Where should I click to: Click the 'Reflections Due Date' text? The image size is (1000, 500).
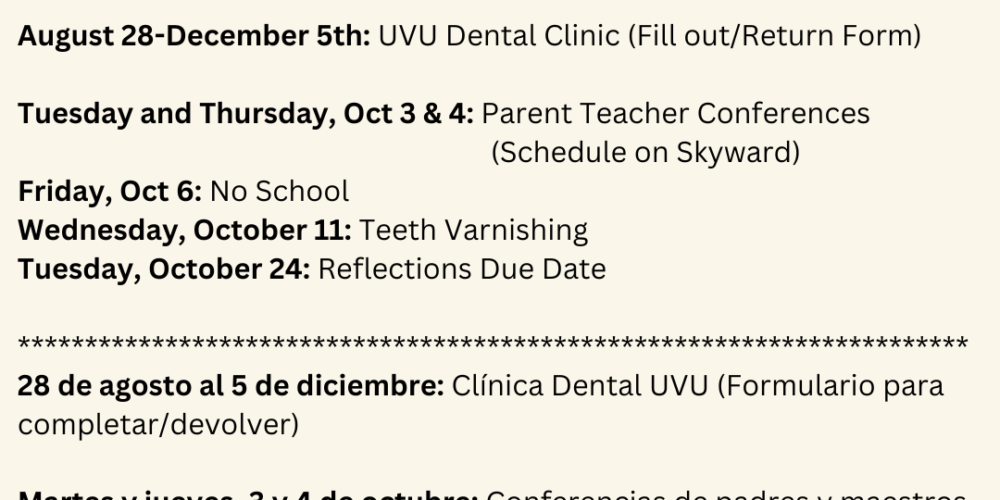[462, 269]
